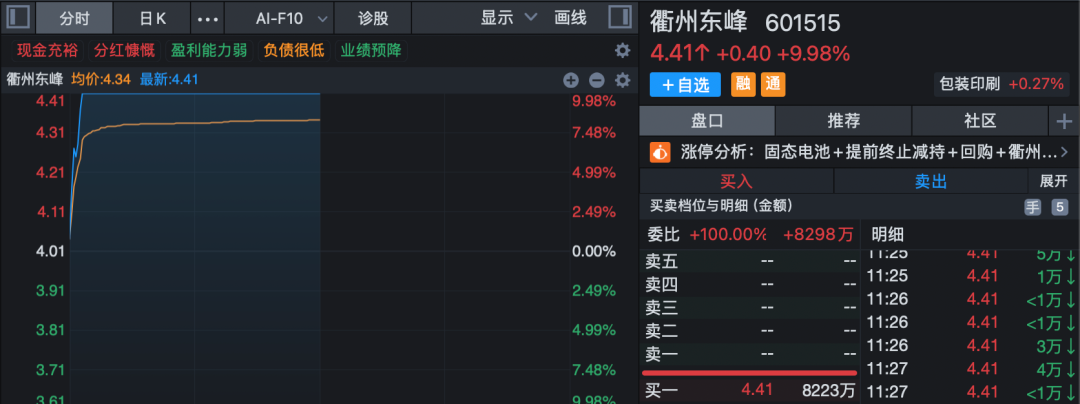Open the 涨停分析 limit-up analysis banner
This screenshot has height=404, width=1080.
tap(860, 152)
